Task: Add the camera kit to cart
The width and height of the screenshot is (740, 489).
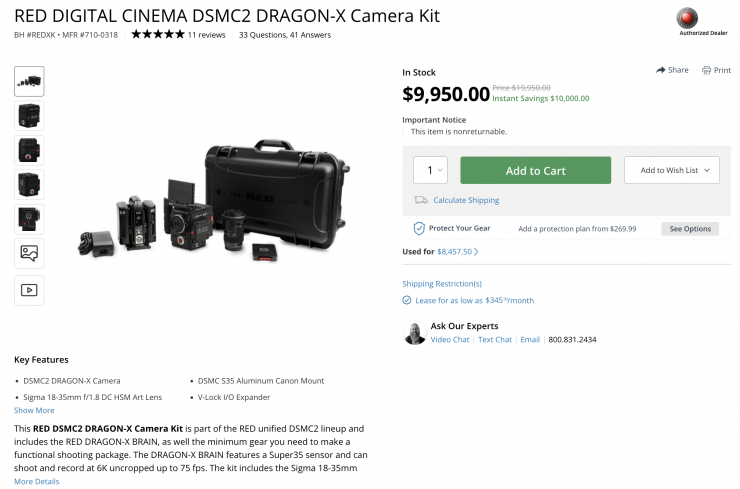Action: coord(536,170)
